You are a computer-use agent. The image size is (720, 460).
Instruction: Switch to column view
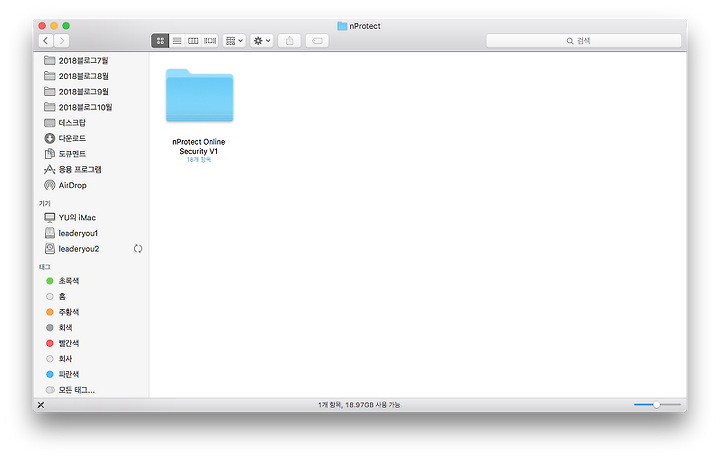point(193,41)
